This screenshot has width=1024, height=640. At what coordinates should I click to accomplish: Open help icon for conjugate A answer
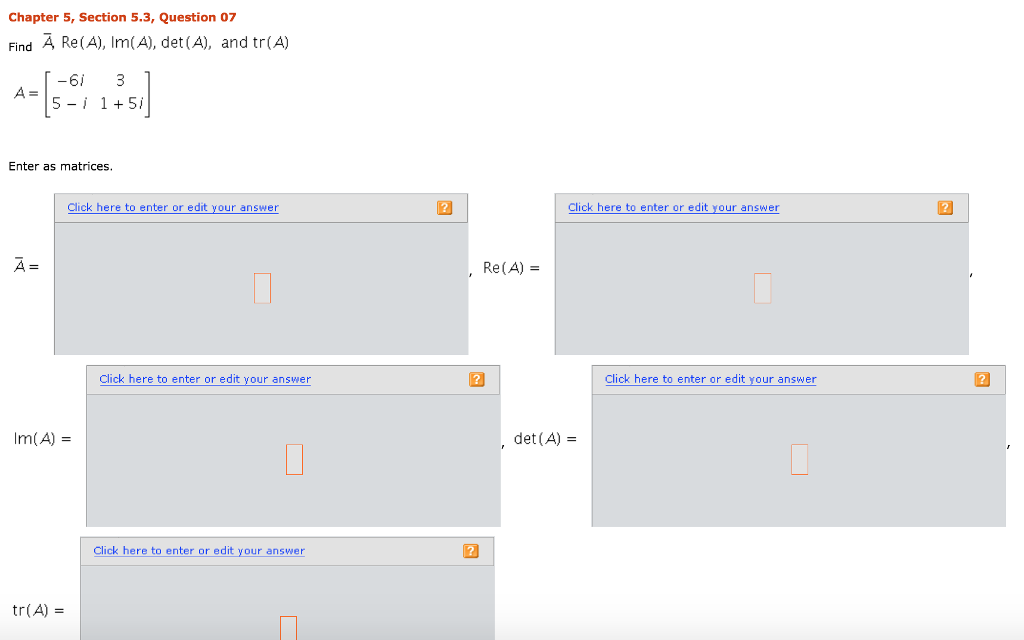pos(445,208)
